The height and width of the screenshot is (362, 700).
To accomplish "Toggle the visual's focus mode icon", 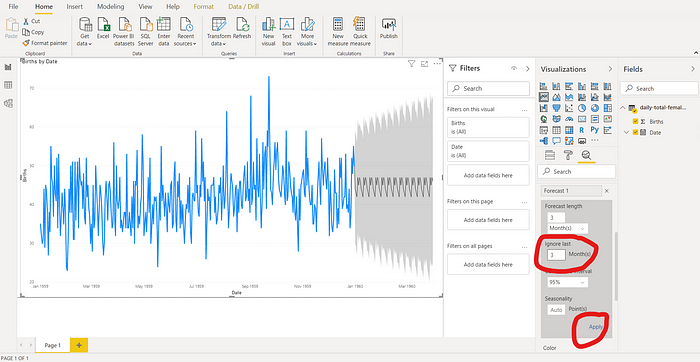I will pos(425,64).
